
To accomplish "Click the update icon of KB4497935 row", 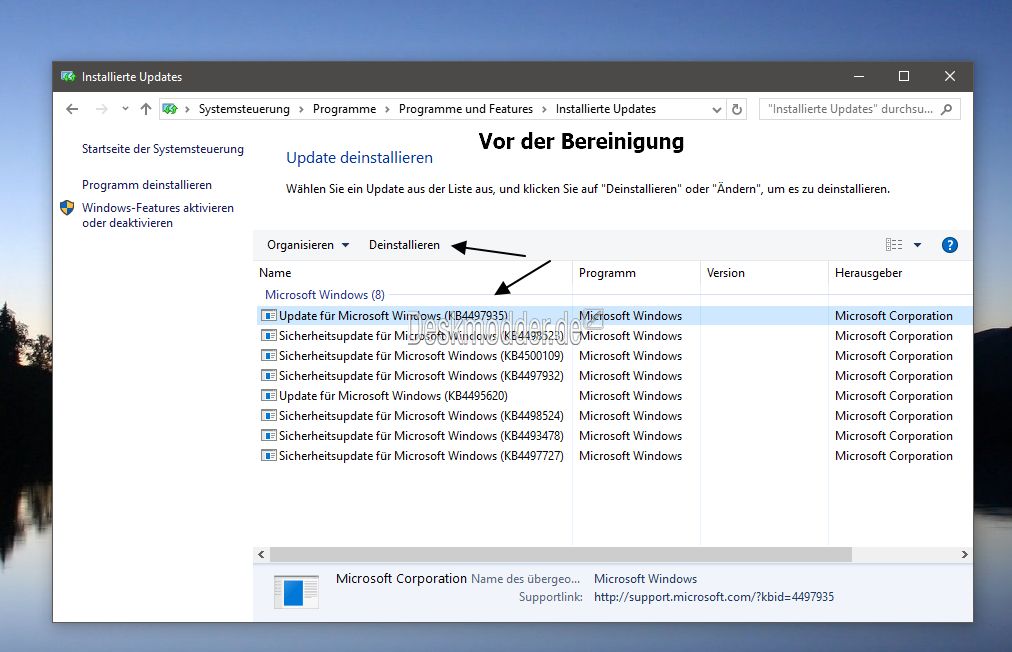I will point(268,316).
